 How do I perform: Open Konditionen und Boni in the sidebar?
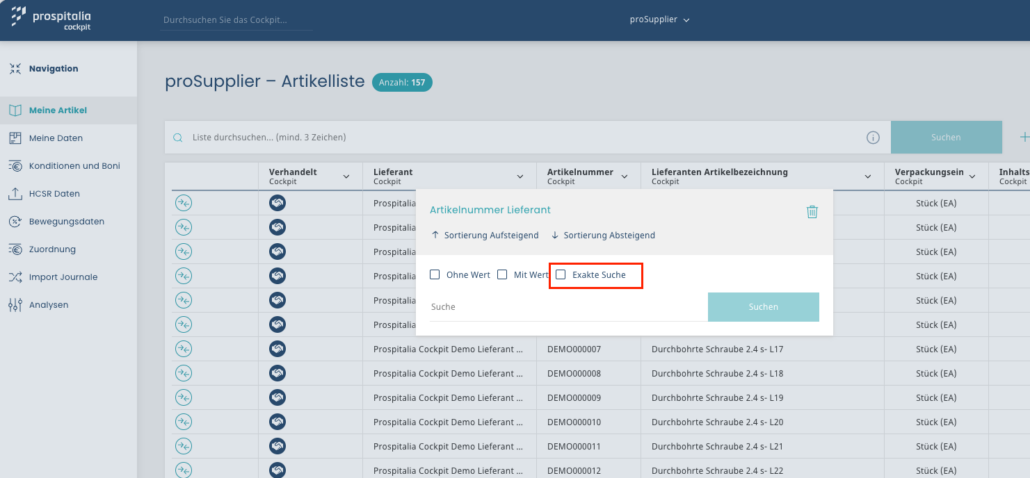point(68,166)
